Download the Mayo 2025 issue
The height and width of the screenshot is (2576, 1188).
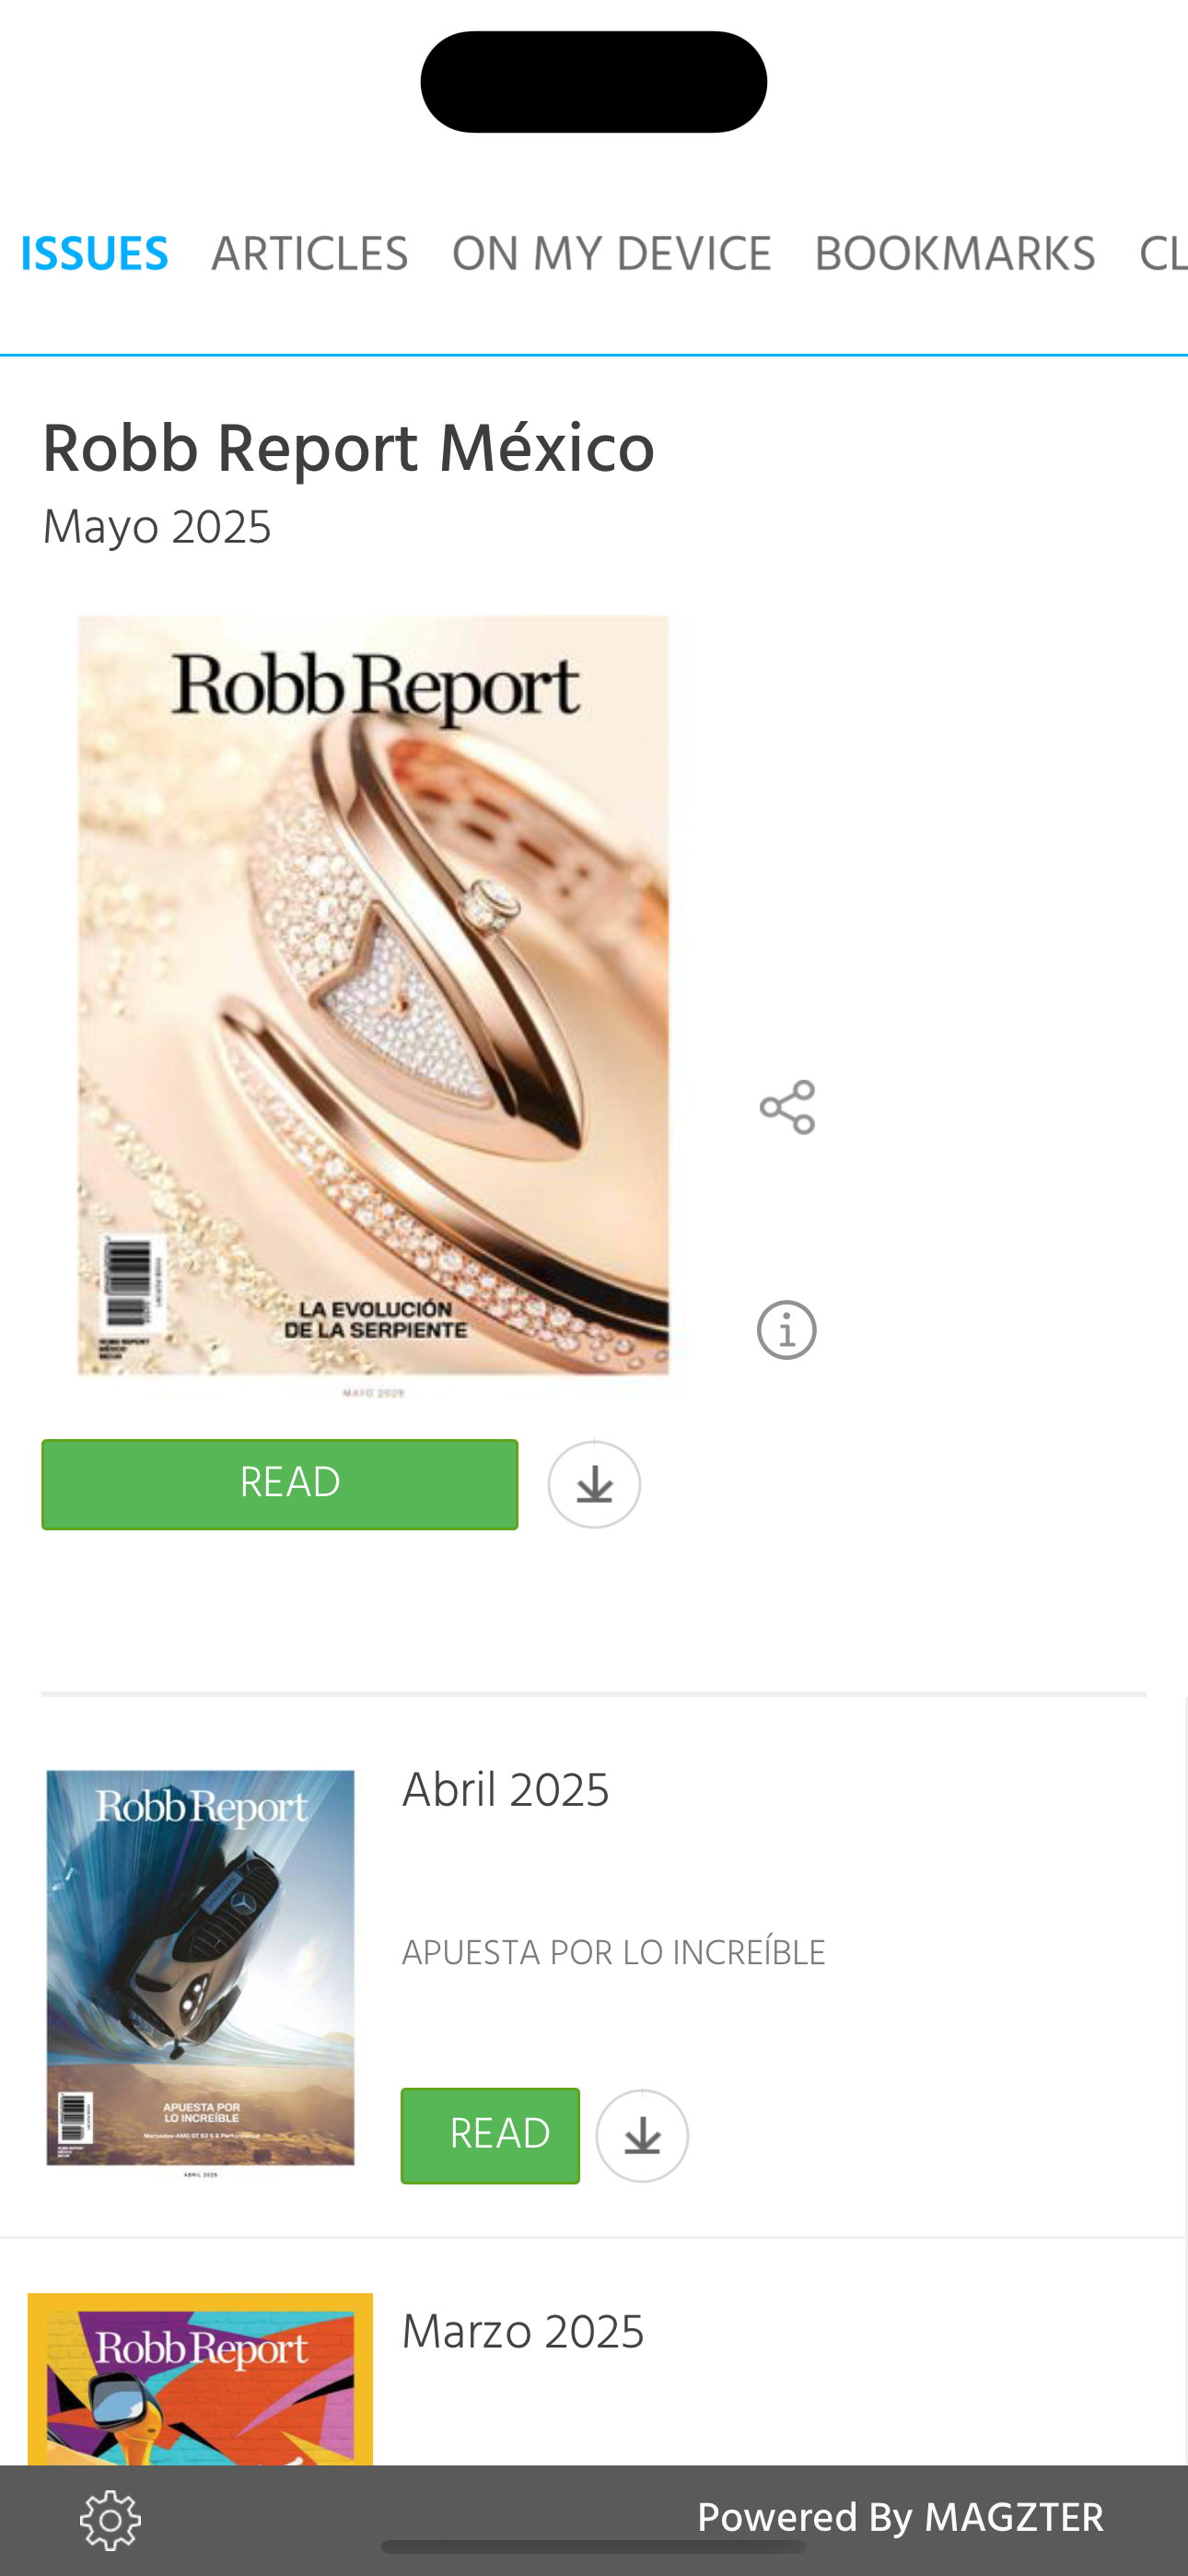click(x=594, y=1484)
